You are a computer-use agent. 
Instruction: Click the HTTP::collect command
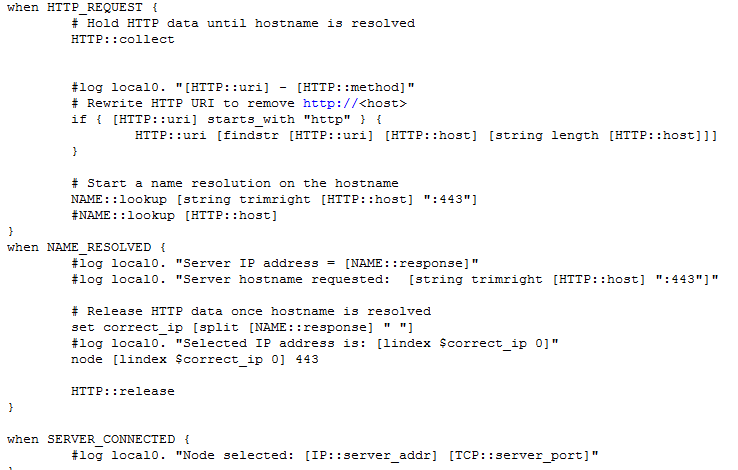pyautogui.click(x=122, y=39)
